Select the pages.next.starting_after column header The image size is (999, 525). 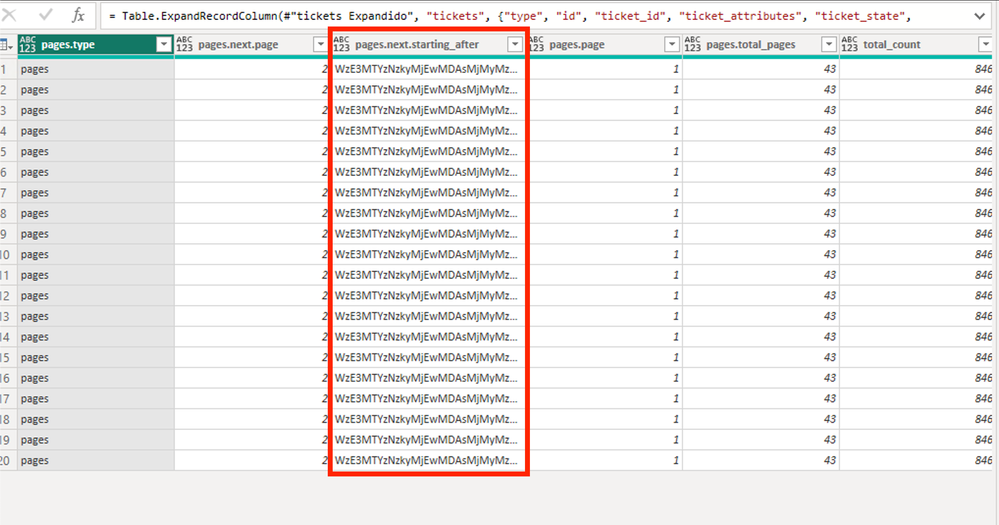[428, 45]
